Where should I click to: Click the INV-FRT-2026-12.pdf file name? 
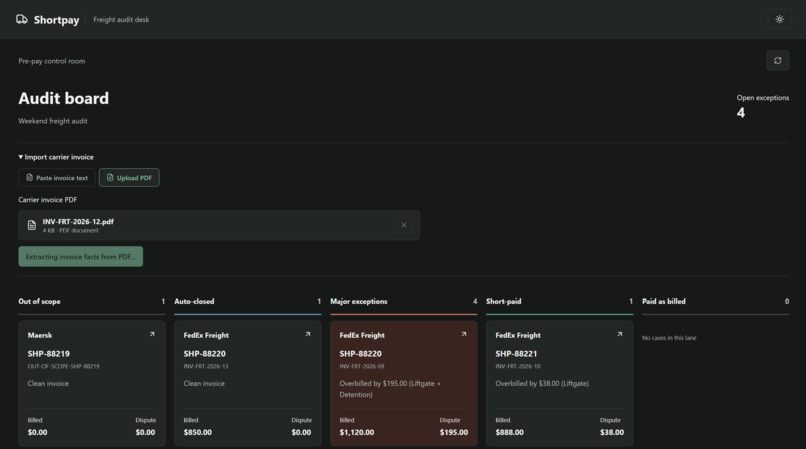click(x=78, y=222)
